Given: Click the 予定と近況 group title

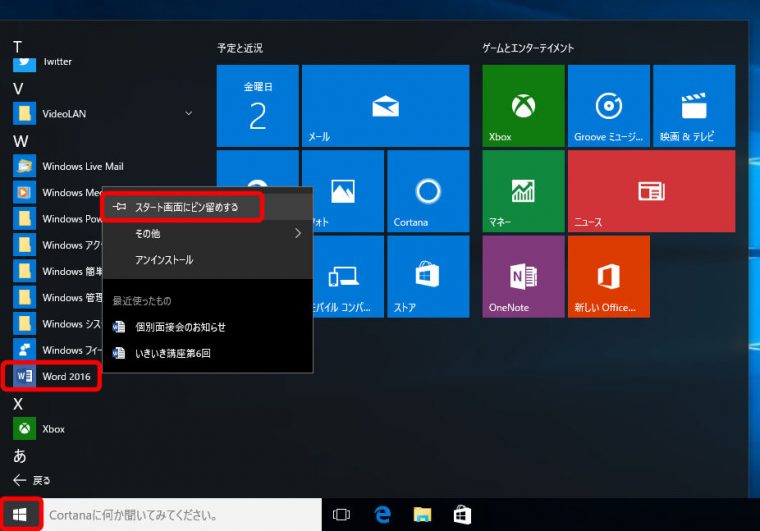Looking at the screenshot, I should point(240,48).
